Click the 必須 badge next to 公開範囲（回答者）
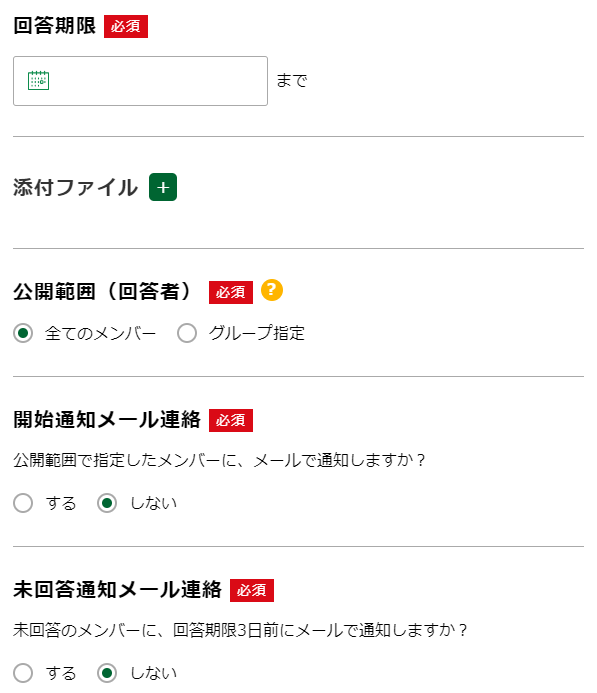This screenshot has width=597, height=693. click(231, 292)
